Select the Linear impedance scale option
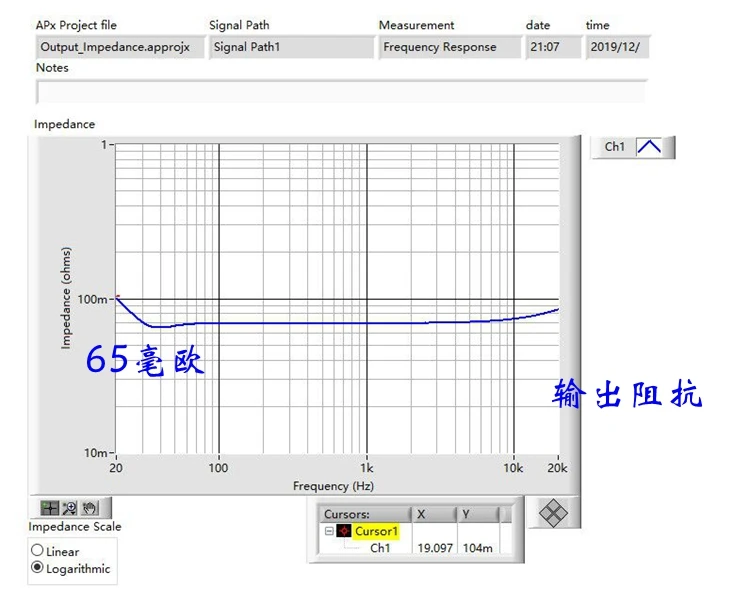The width and height of the screenshot is (750, 605). click(38, 551)
